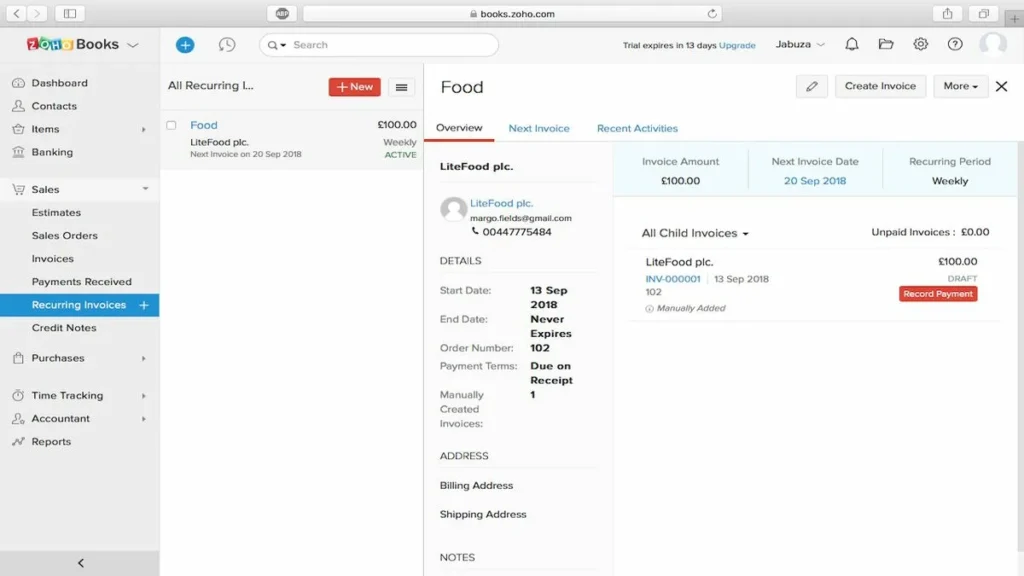Expand the All Child Invoices filter
1024x576 pixels.
(x=695, y=233)
